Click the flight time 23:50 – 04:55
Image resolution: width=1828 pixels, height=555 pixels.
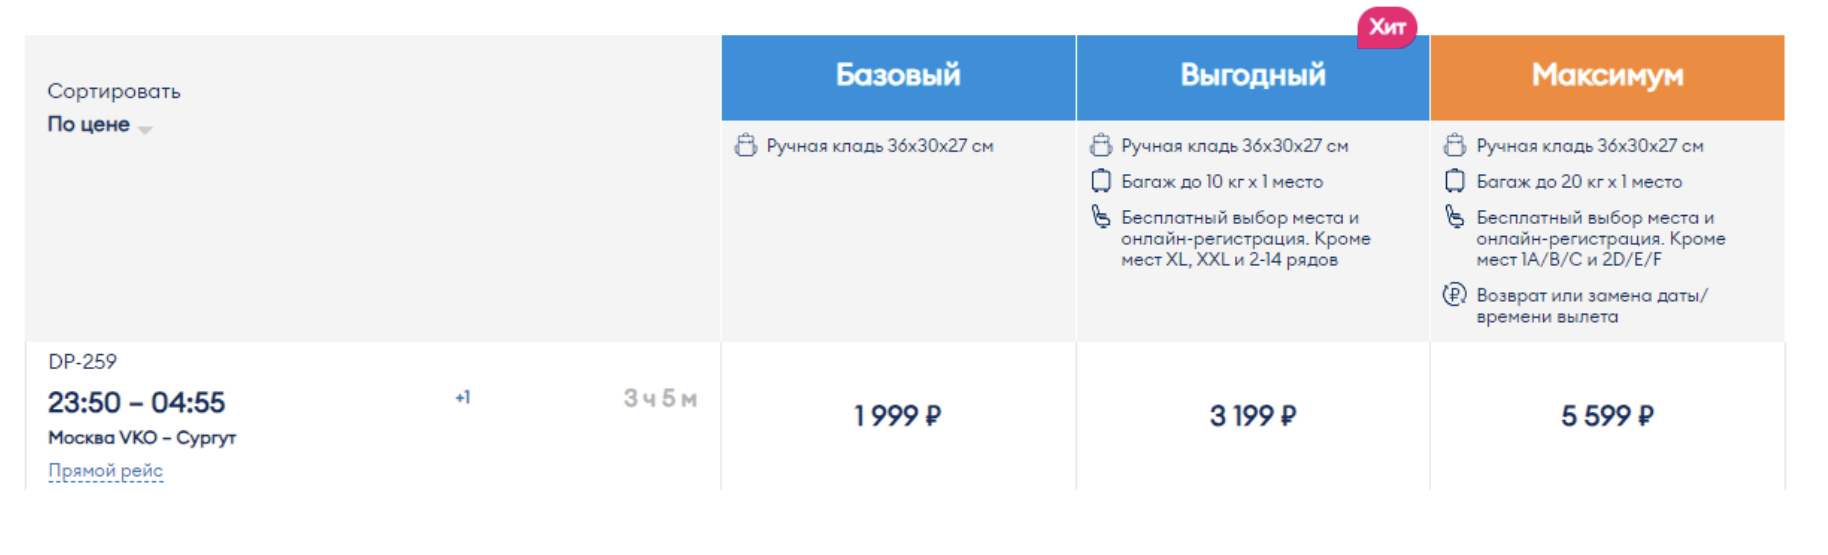[137, 403]
